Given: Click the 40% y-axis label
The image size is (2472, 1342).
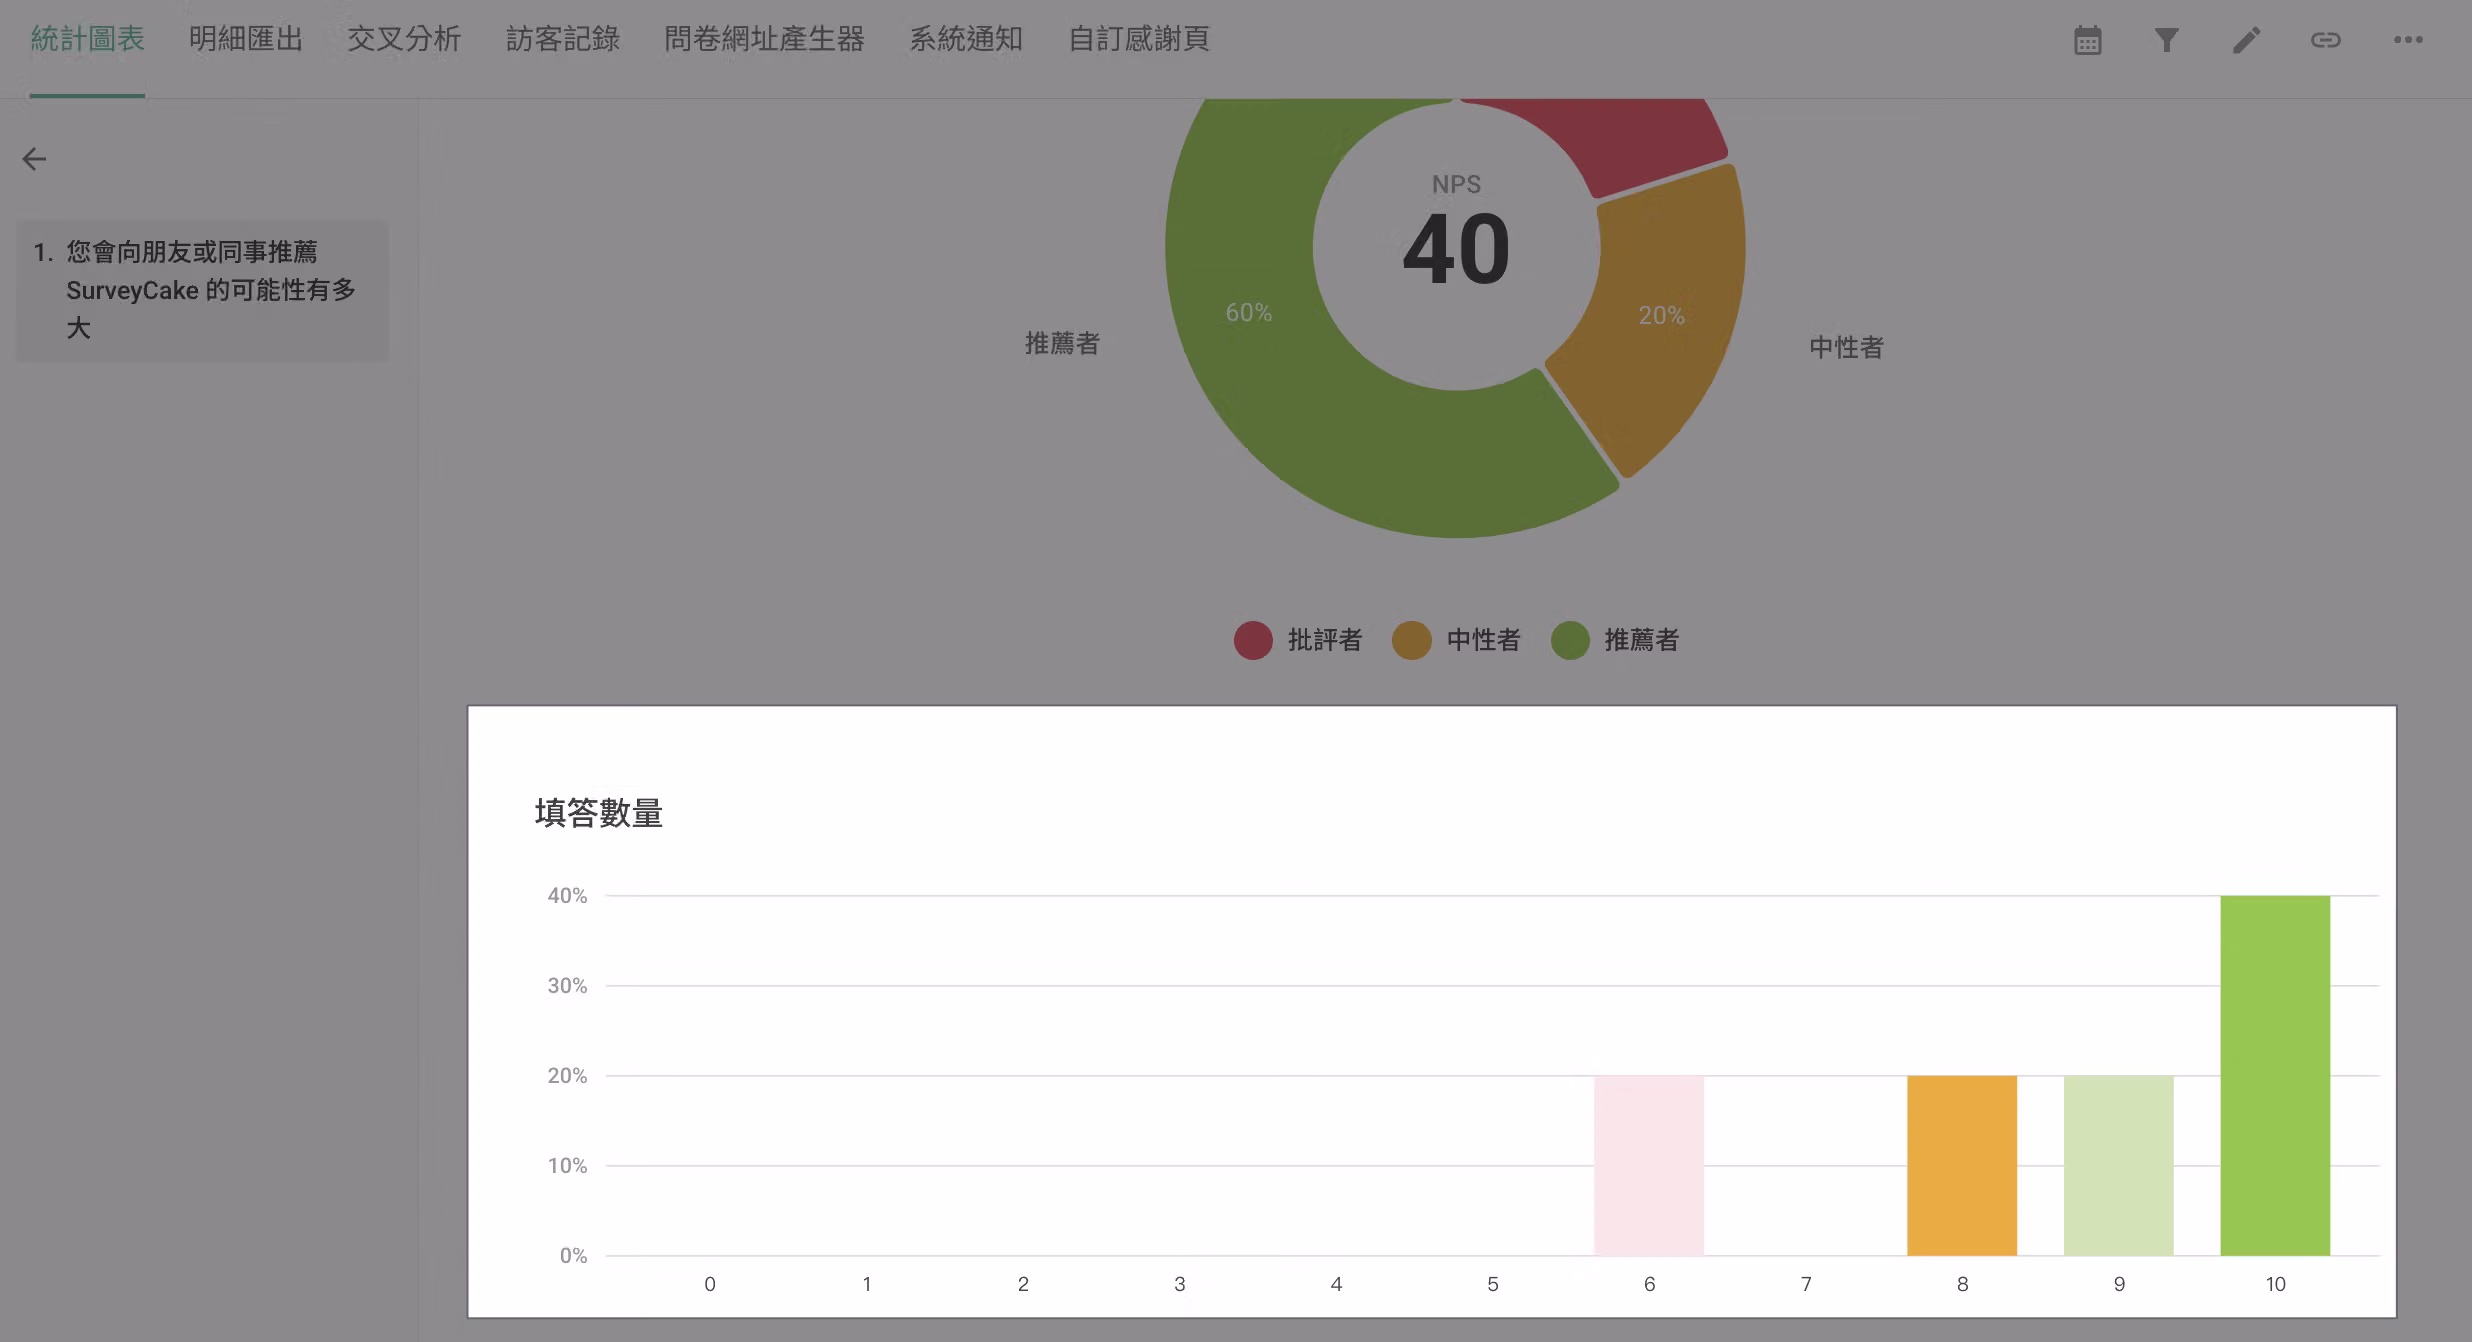Looking at the screenshot, I should tap(567, 896).
